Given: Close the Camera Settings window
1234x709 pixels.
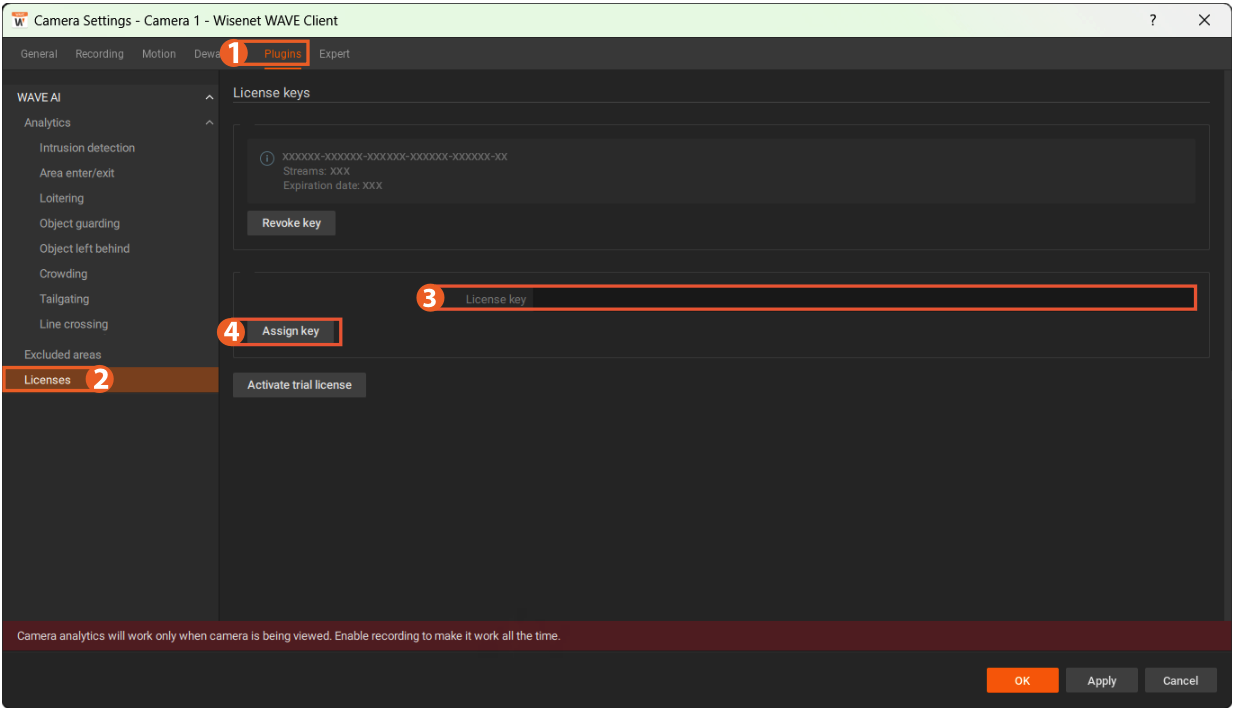Looking at the screenshot, I should point(1204,20).
